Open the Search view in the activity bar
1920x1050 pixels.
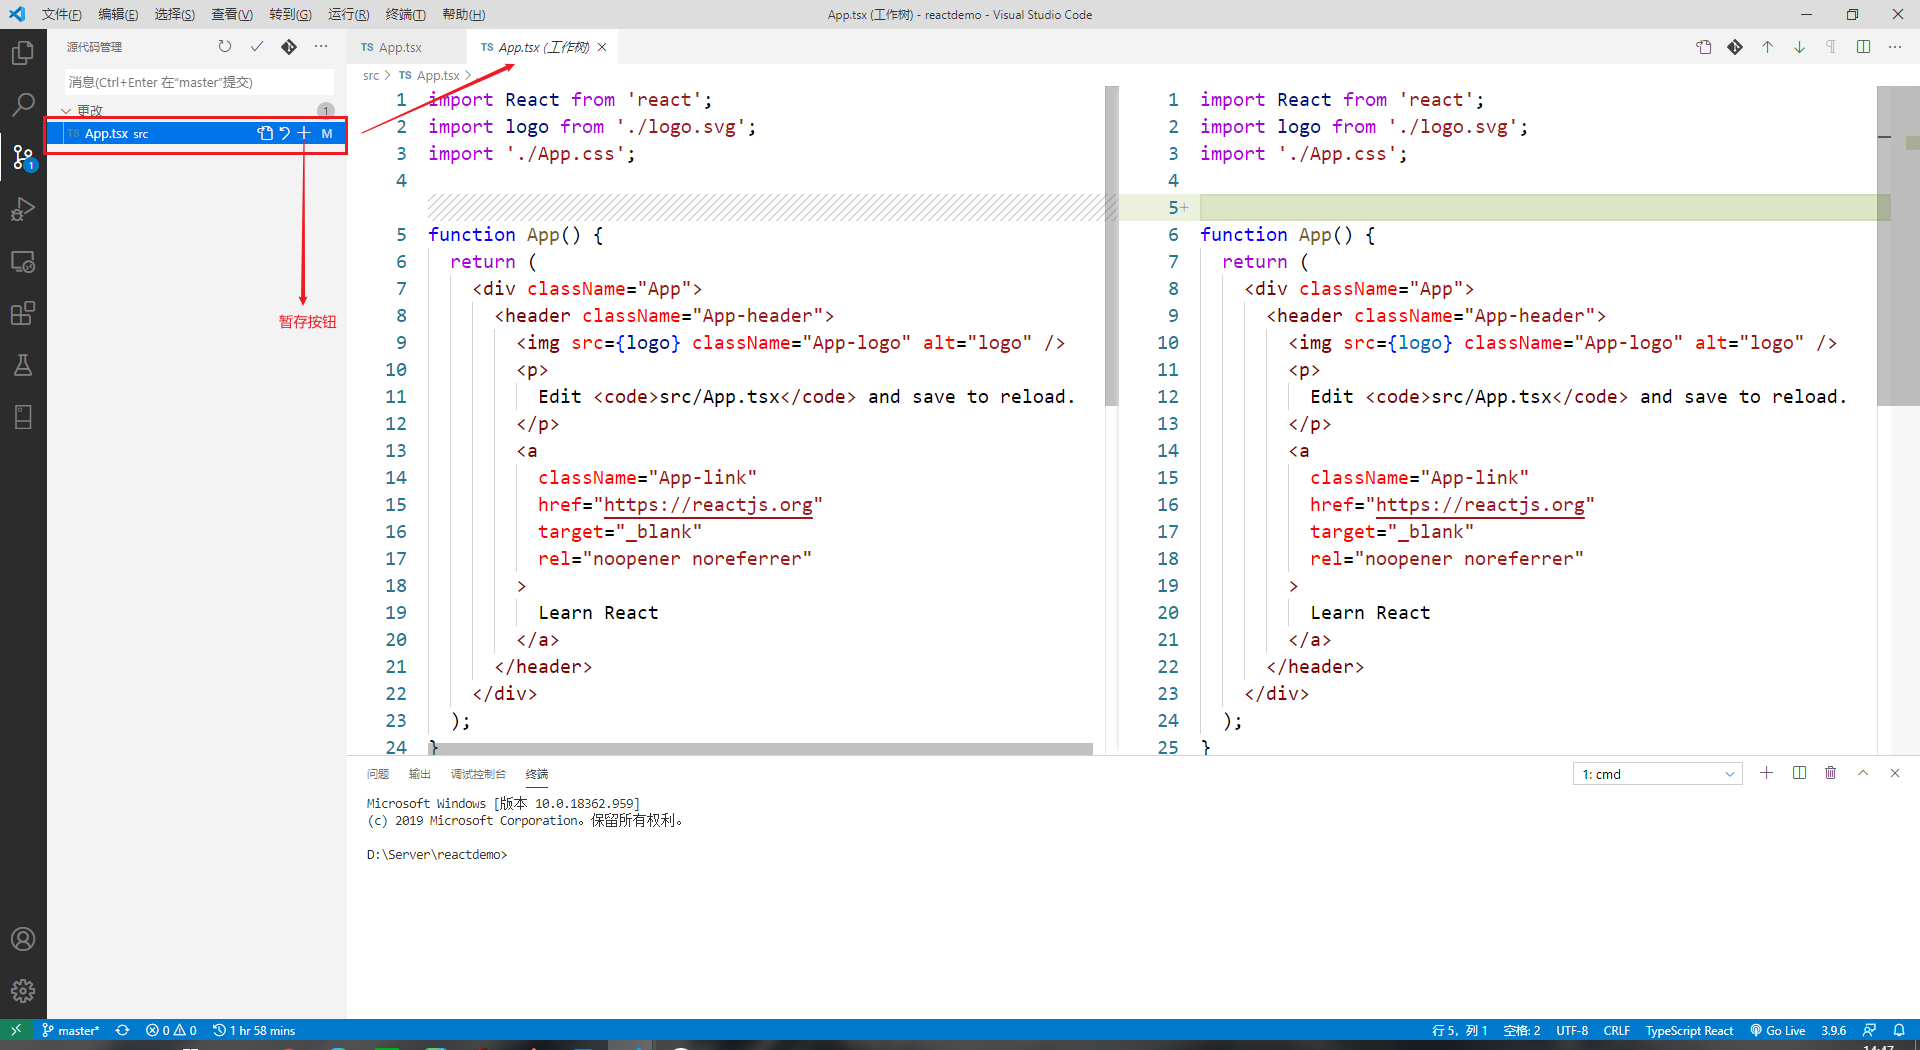[x=23, y=104]
